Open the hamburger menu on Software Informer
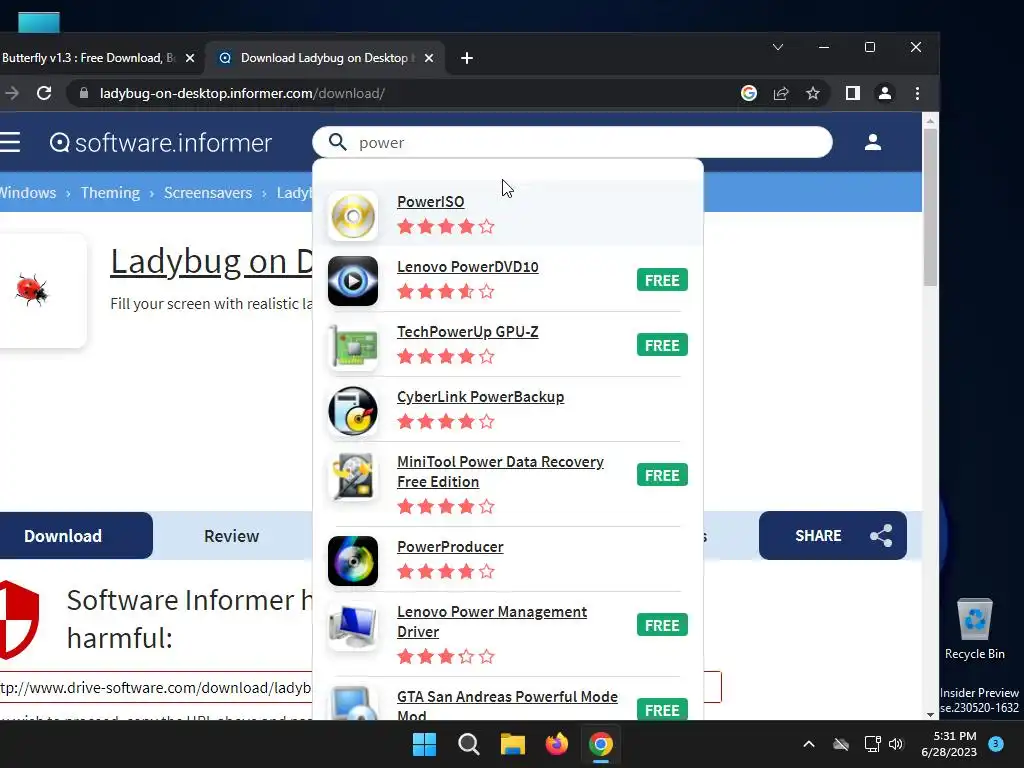Screen dimensions: 1024x768 click(x=10, y=142)
